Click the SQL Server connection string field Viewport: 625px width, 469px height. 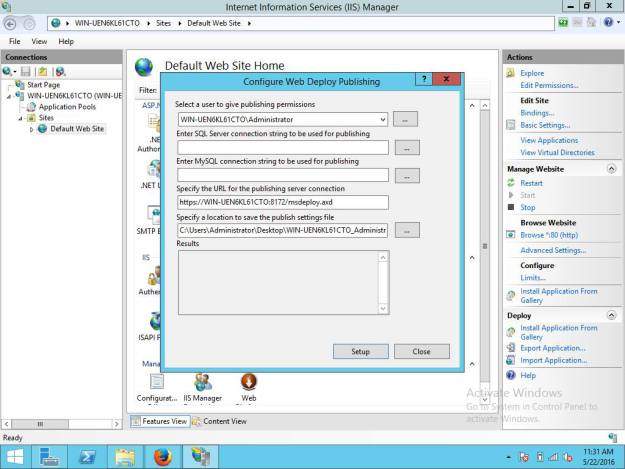coord(283,147)
